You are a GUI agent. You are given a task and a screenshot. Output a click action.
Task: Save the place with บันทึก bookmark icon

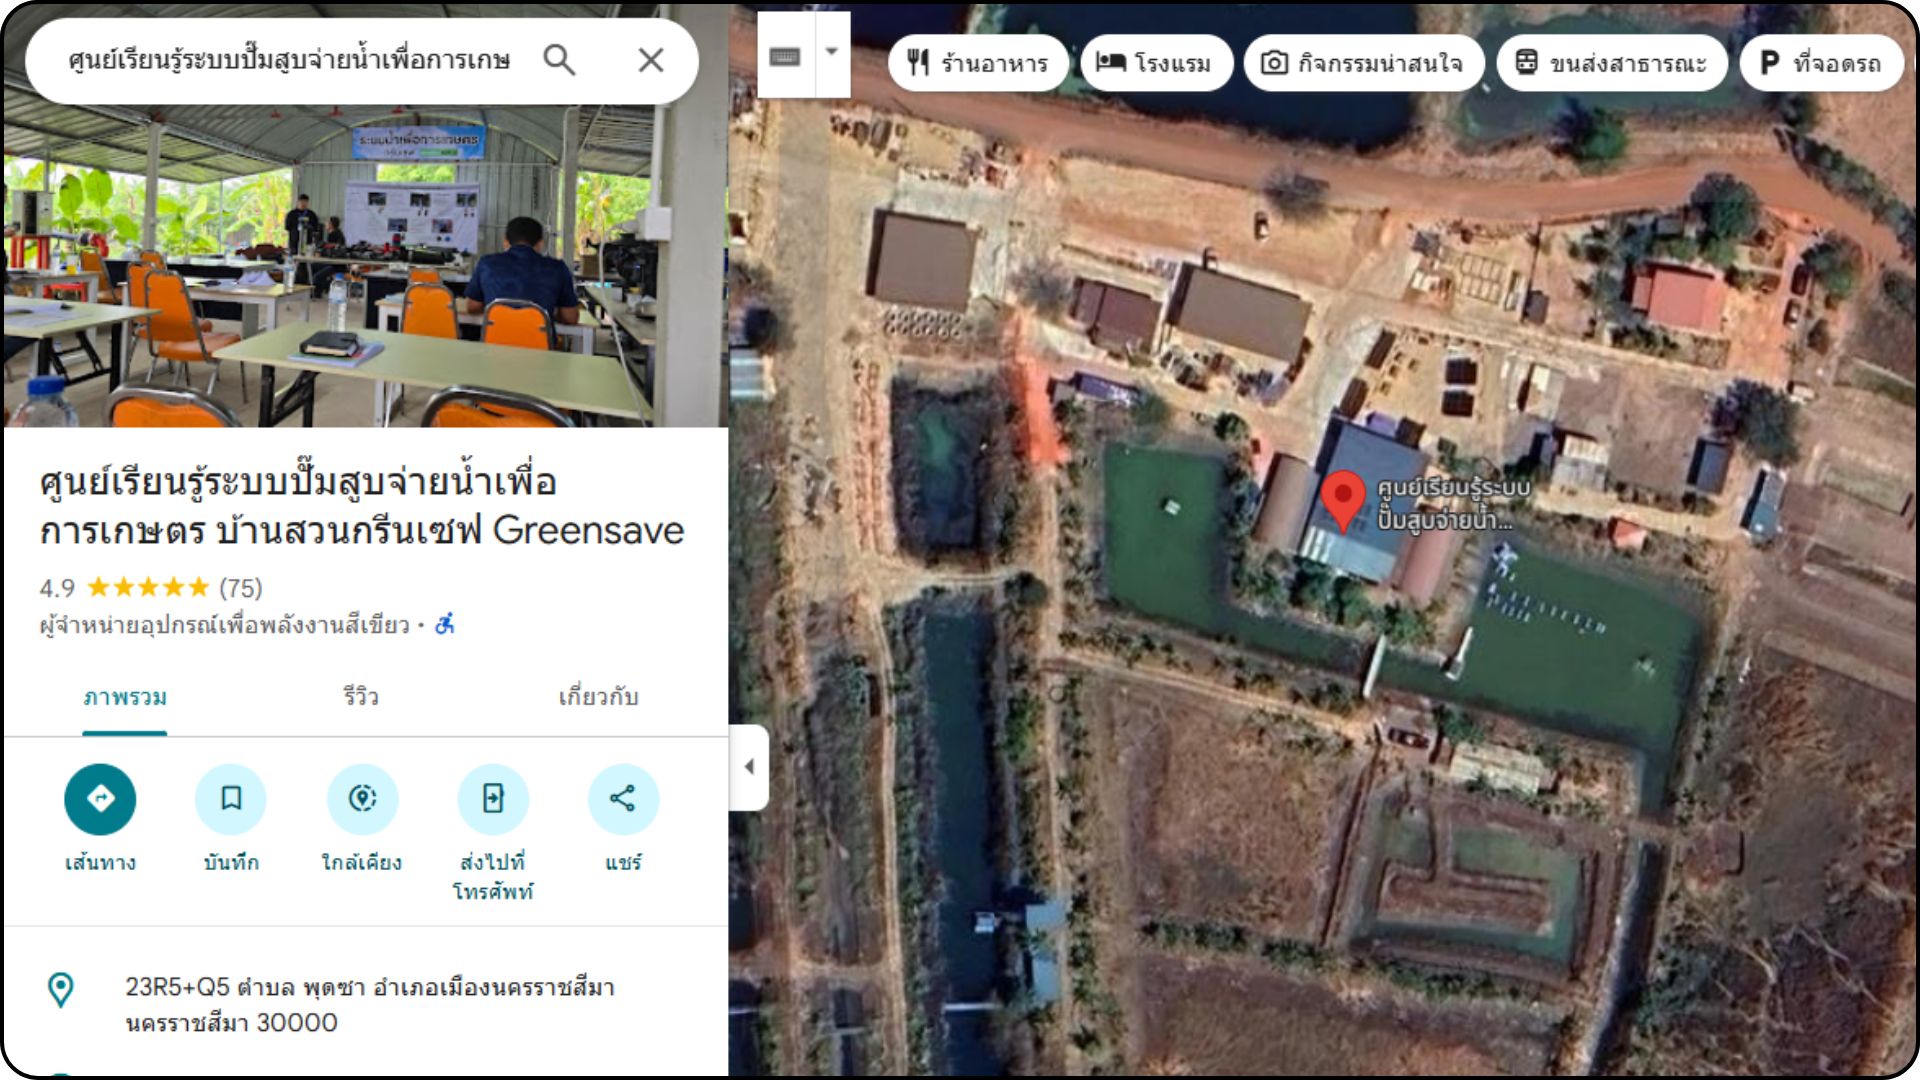pyautogui.click(x=231, y=799)
